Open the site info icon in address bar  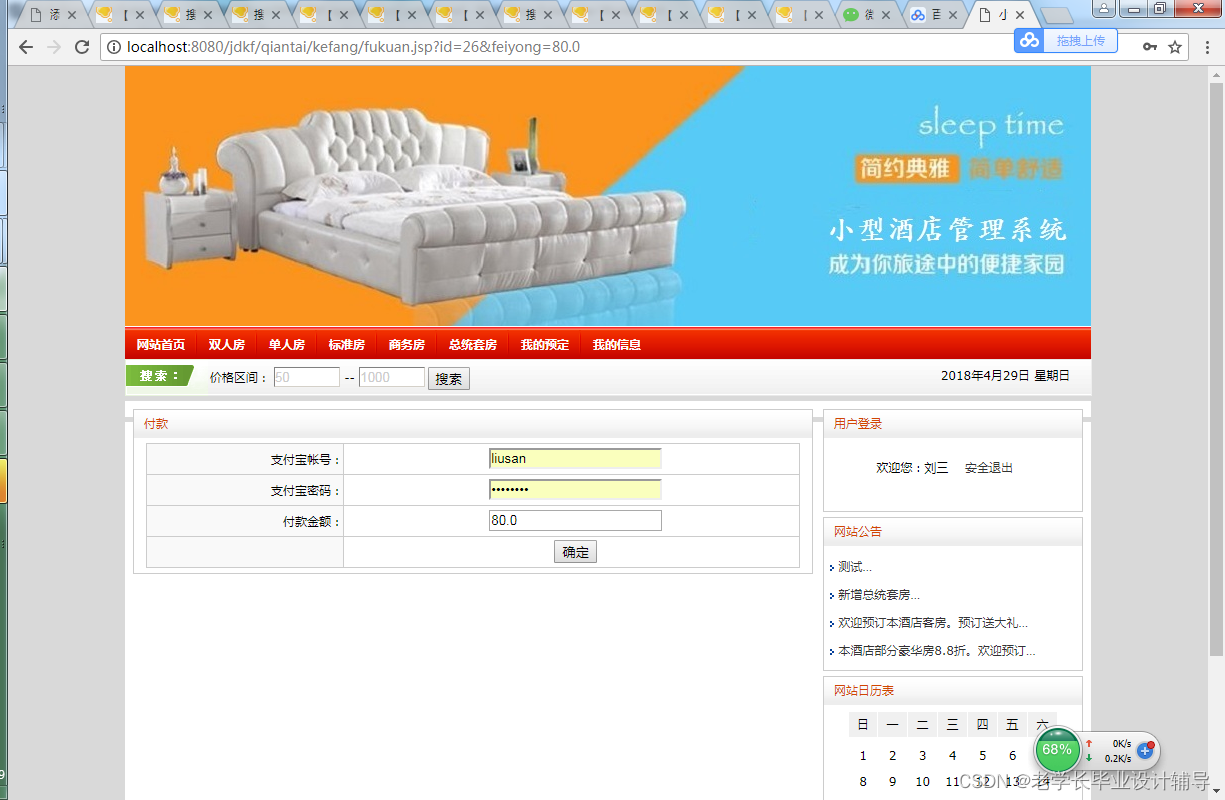[x=113, y=46]
